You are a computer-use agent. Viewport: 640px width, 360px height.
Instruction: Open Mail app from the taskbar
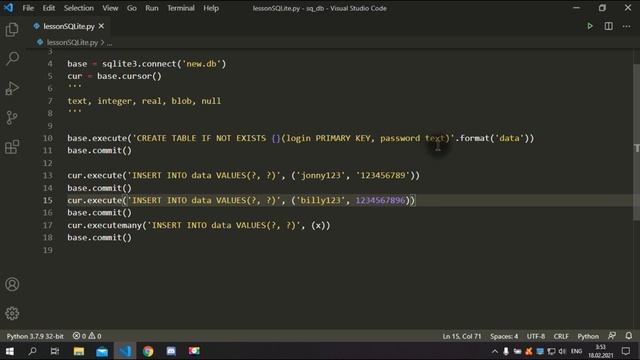coord(102,351)
